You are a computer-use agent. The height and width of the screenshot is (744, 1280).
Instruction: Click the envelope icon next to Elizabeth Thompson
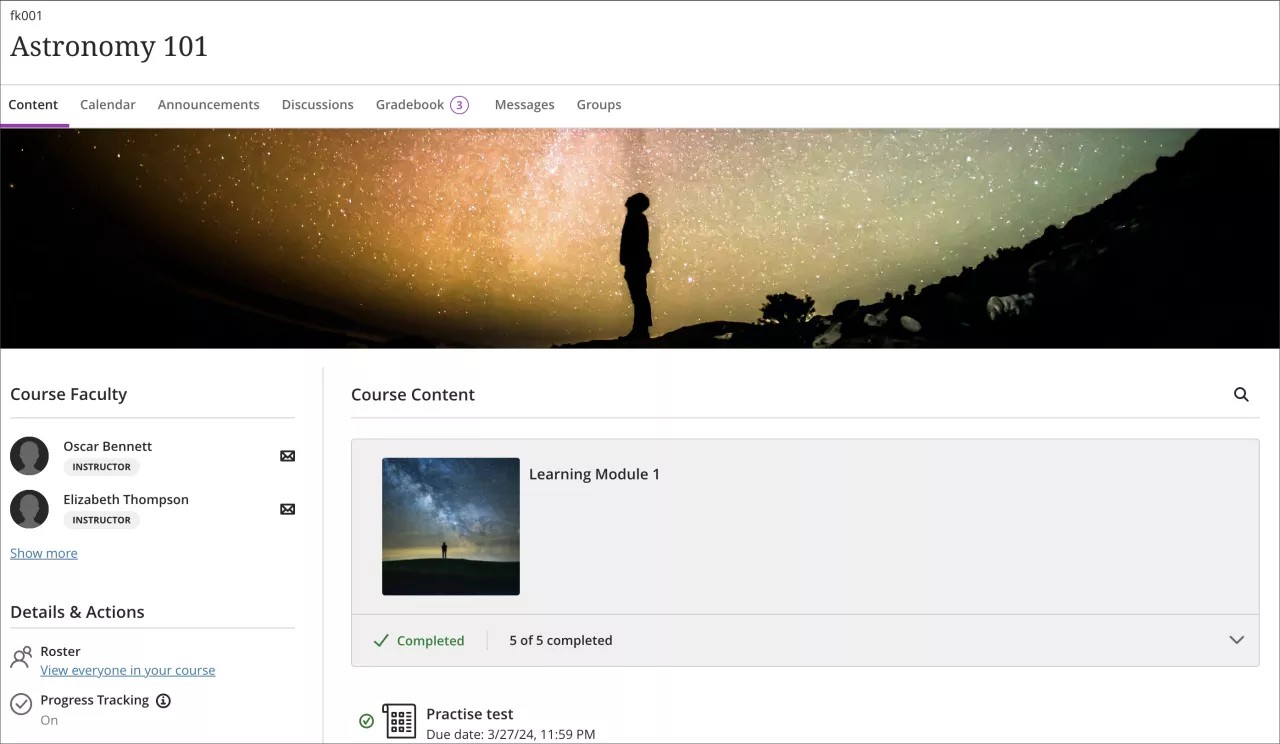tap(287, 509)
